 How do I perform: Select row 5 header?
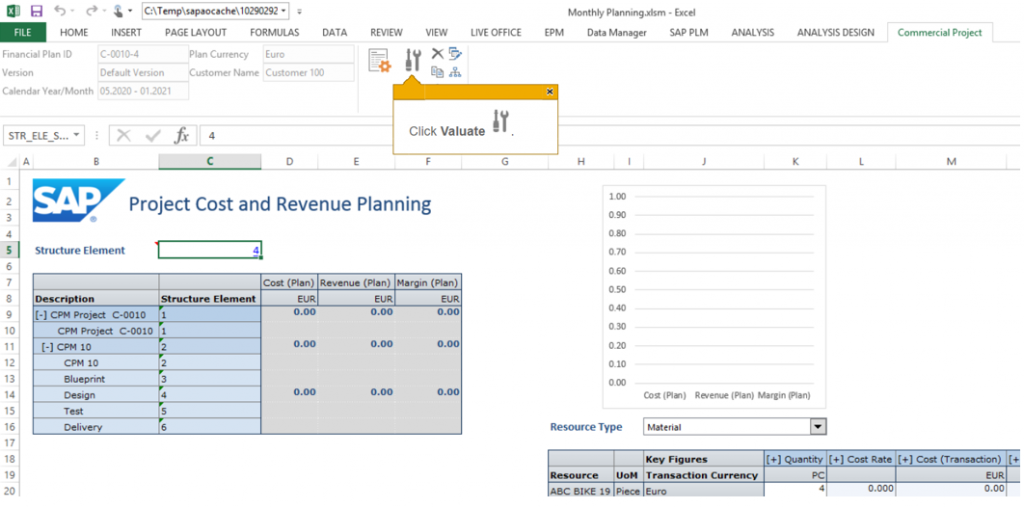tap(9, 249)
